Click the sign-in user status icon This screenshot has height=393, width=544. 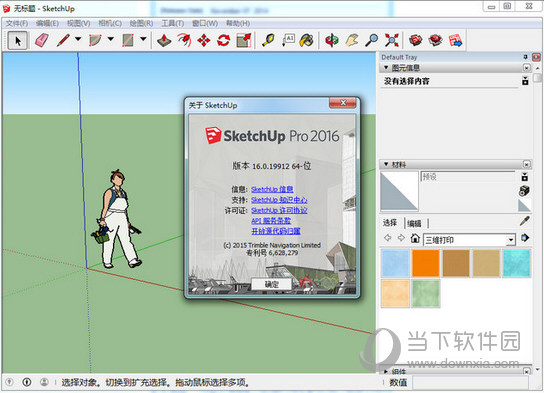[44, 382]
